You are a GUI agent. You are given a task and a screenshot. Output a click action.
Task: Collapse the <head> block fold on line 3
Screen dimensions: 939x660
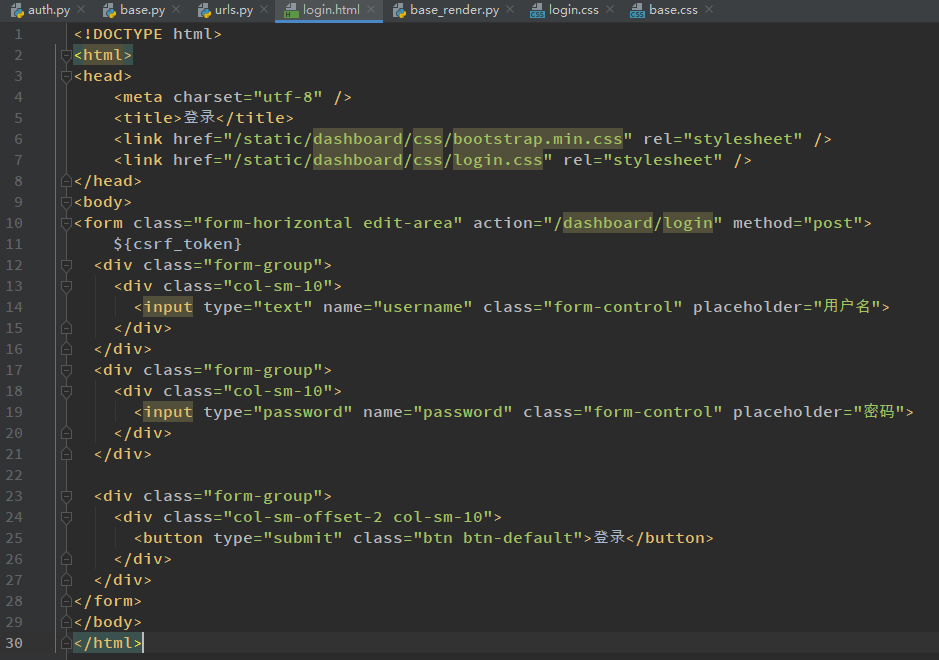[x=66, y=77]
